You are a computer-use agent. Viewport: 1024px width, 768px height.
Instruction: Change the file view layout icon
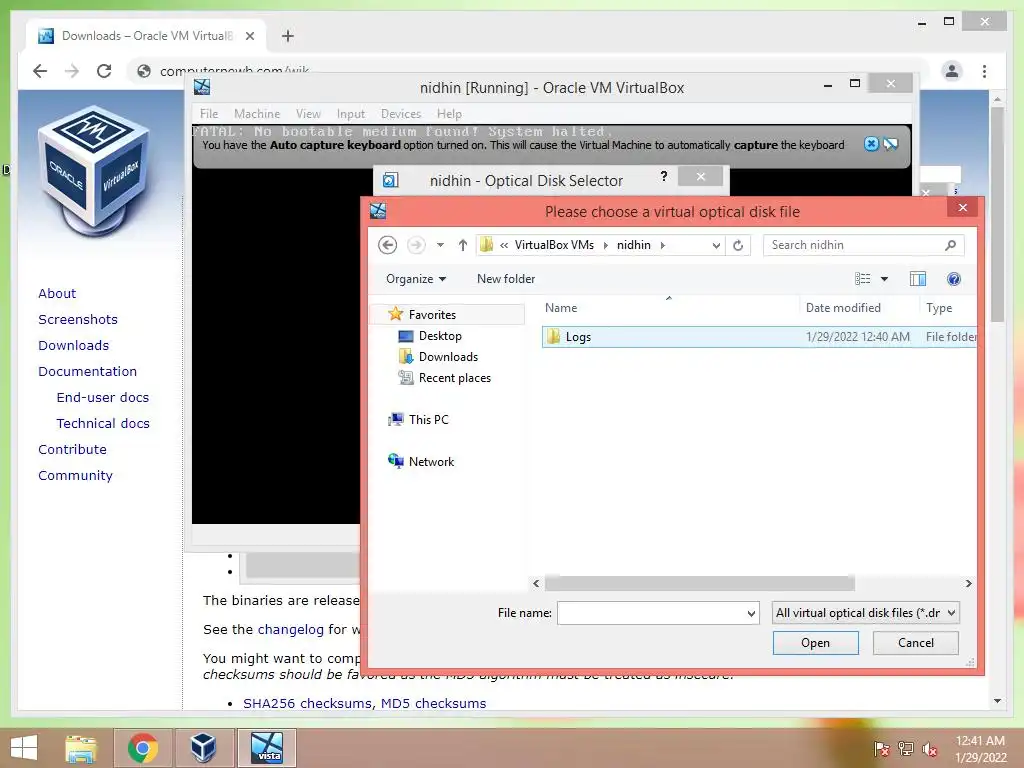[x=862, y=279]
